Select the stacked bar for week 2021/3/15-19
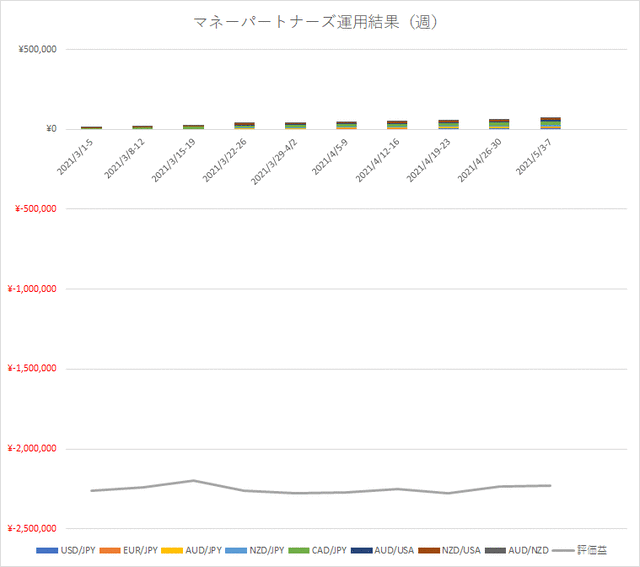640x567 pixels. (x=193, y=127)
